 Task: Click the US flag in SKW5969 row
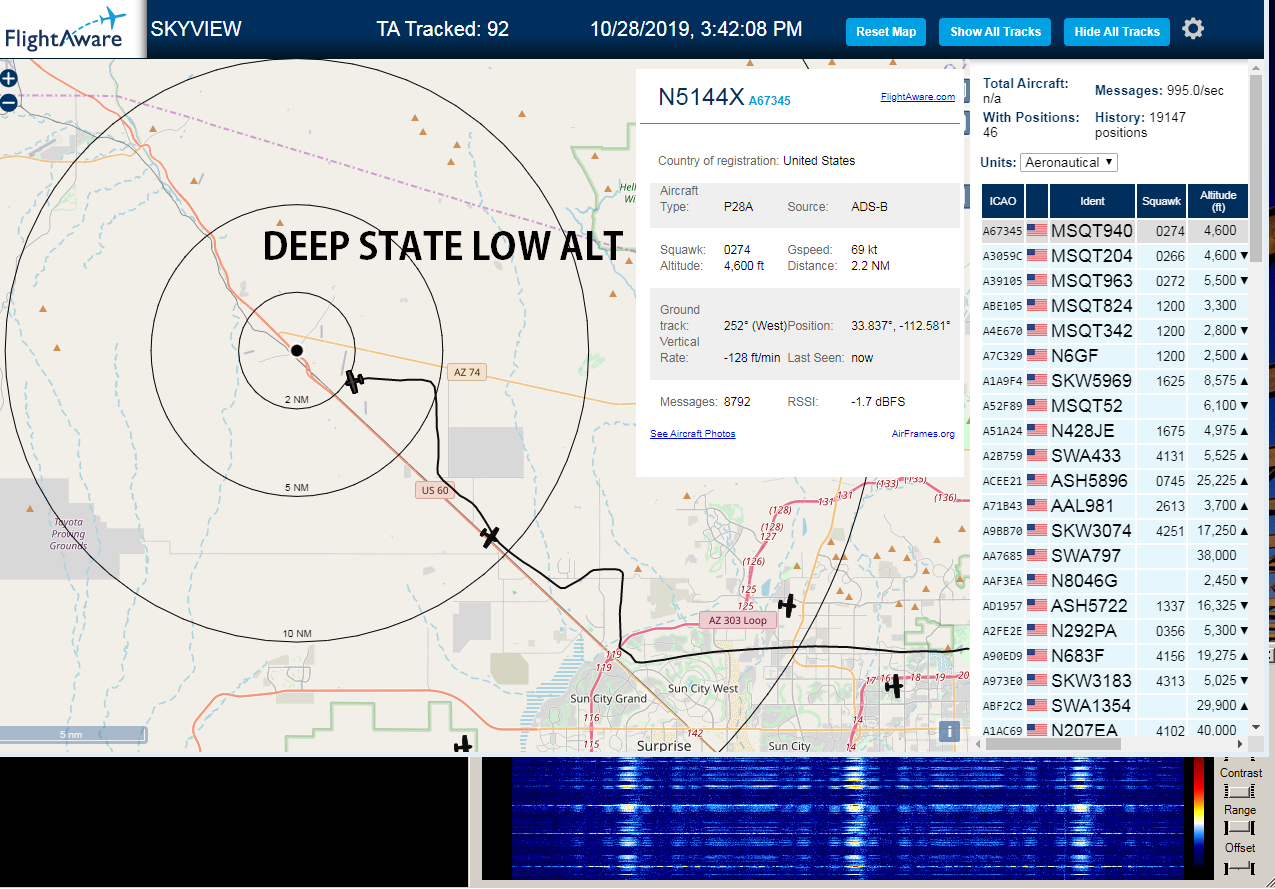click(x=1036, y=381)
